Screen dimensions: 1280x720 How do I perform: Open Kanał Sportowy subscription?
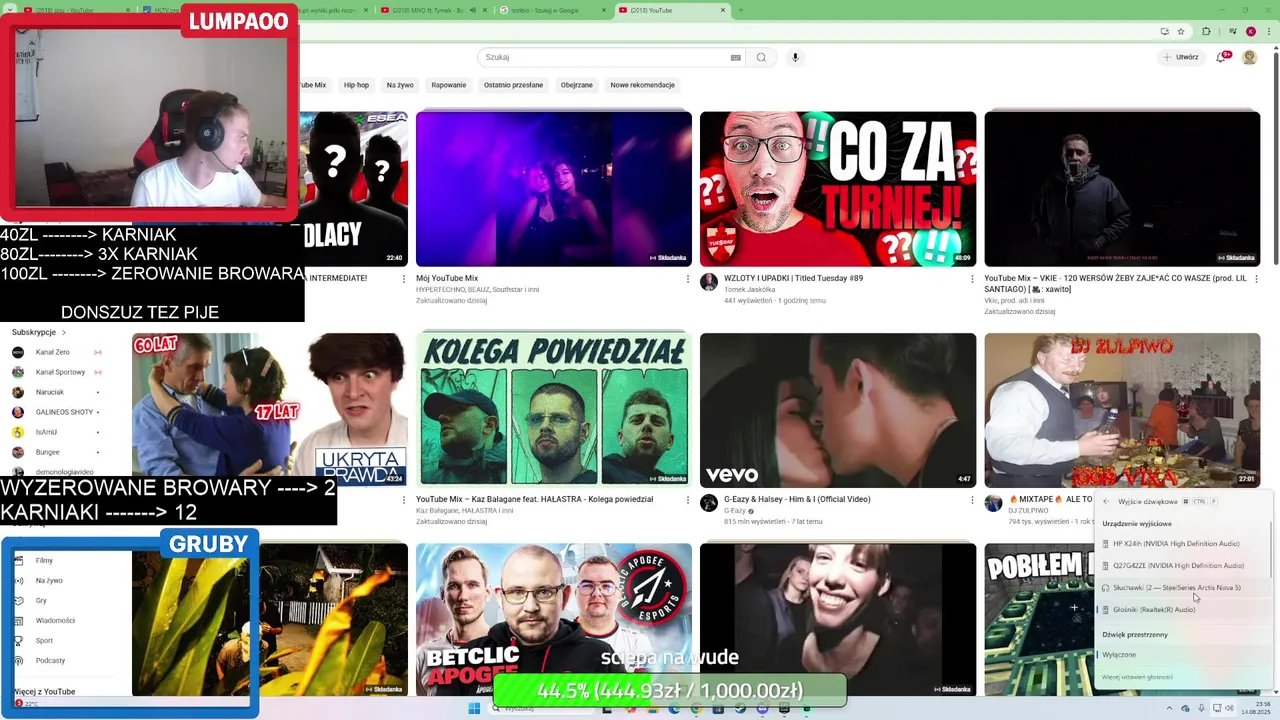(x=57, y=372)
